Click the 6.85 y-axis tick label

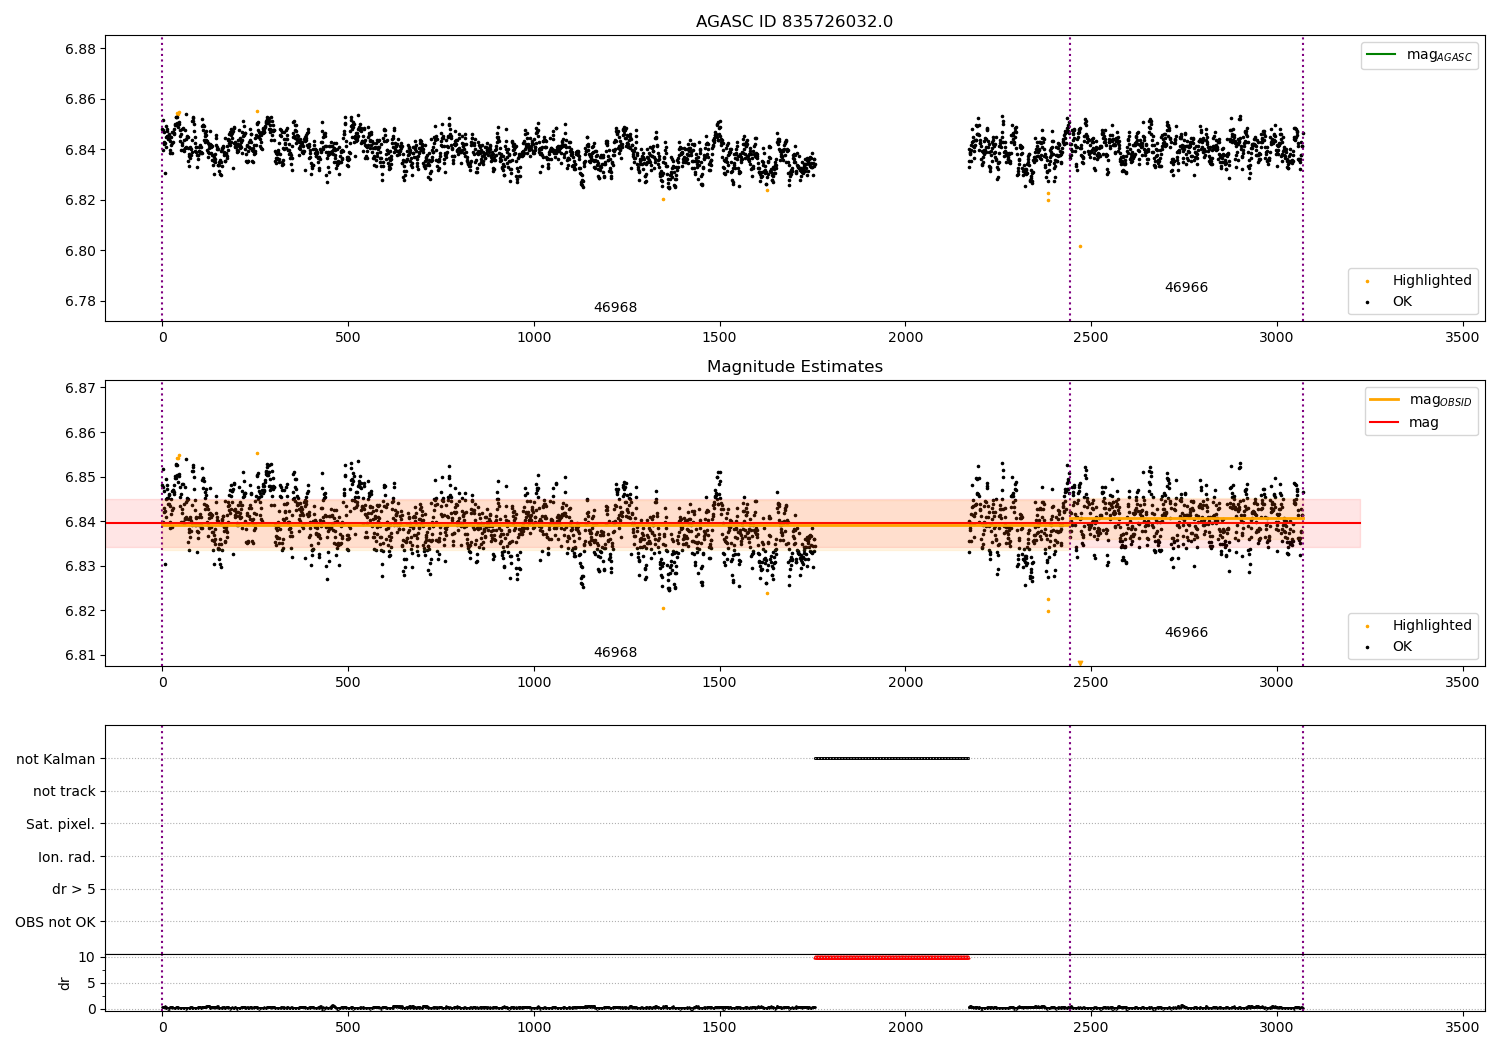79,478
